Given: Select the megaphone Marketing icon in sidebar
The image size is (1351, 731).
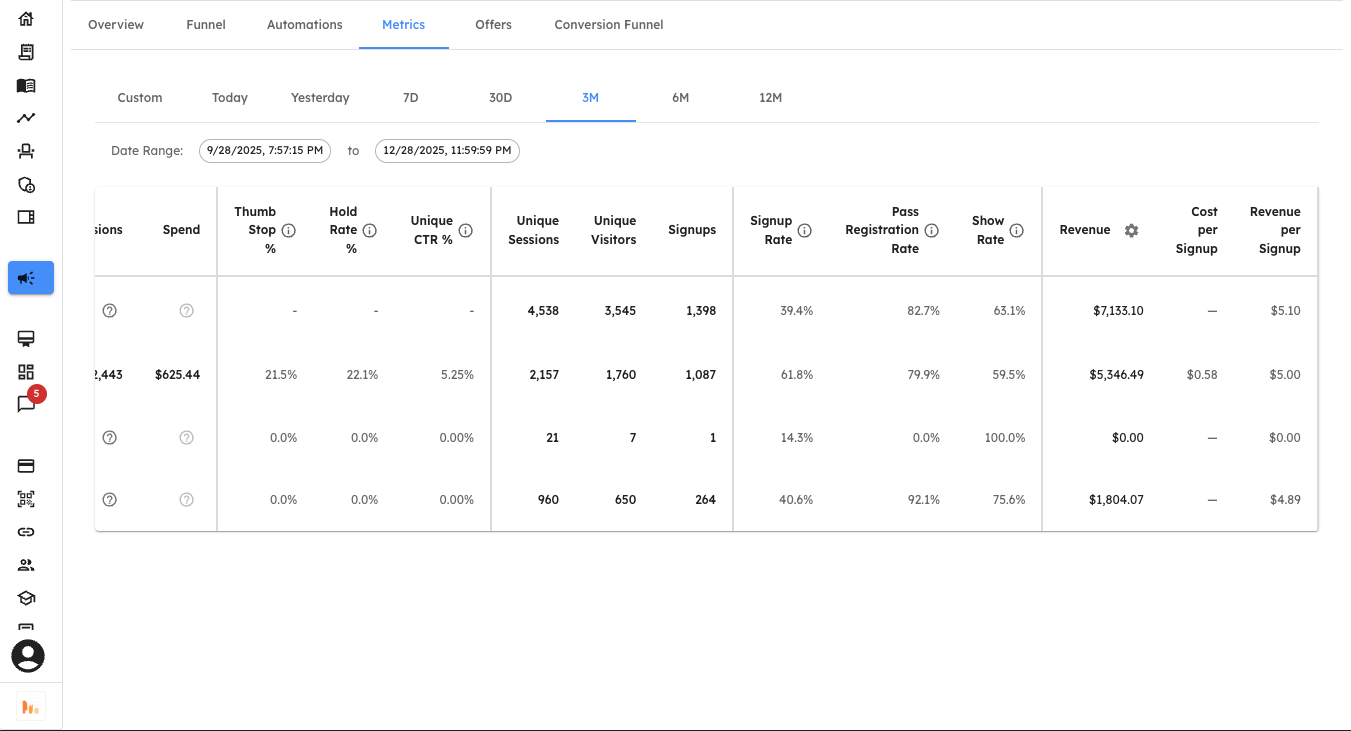Looking at the screenshot, I should (30, 278).
